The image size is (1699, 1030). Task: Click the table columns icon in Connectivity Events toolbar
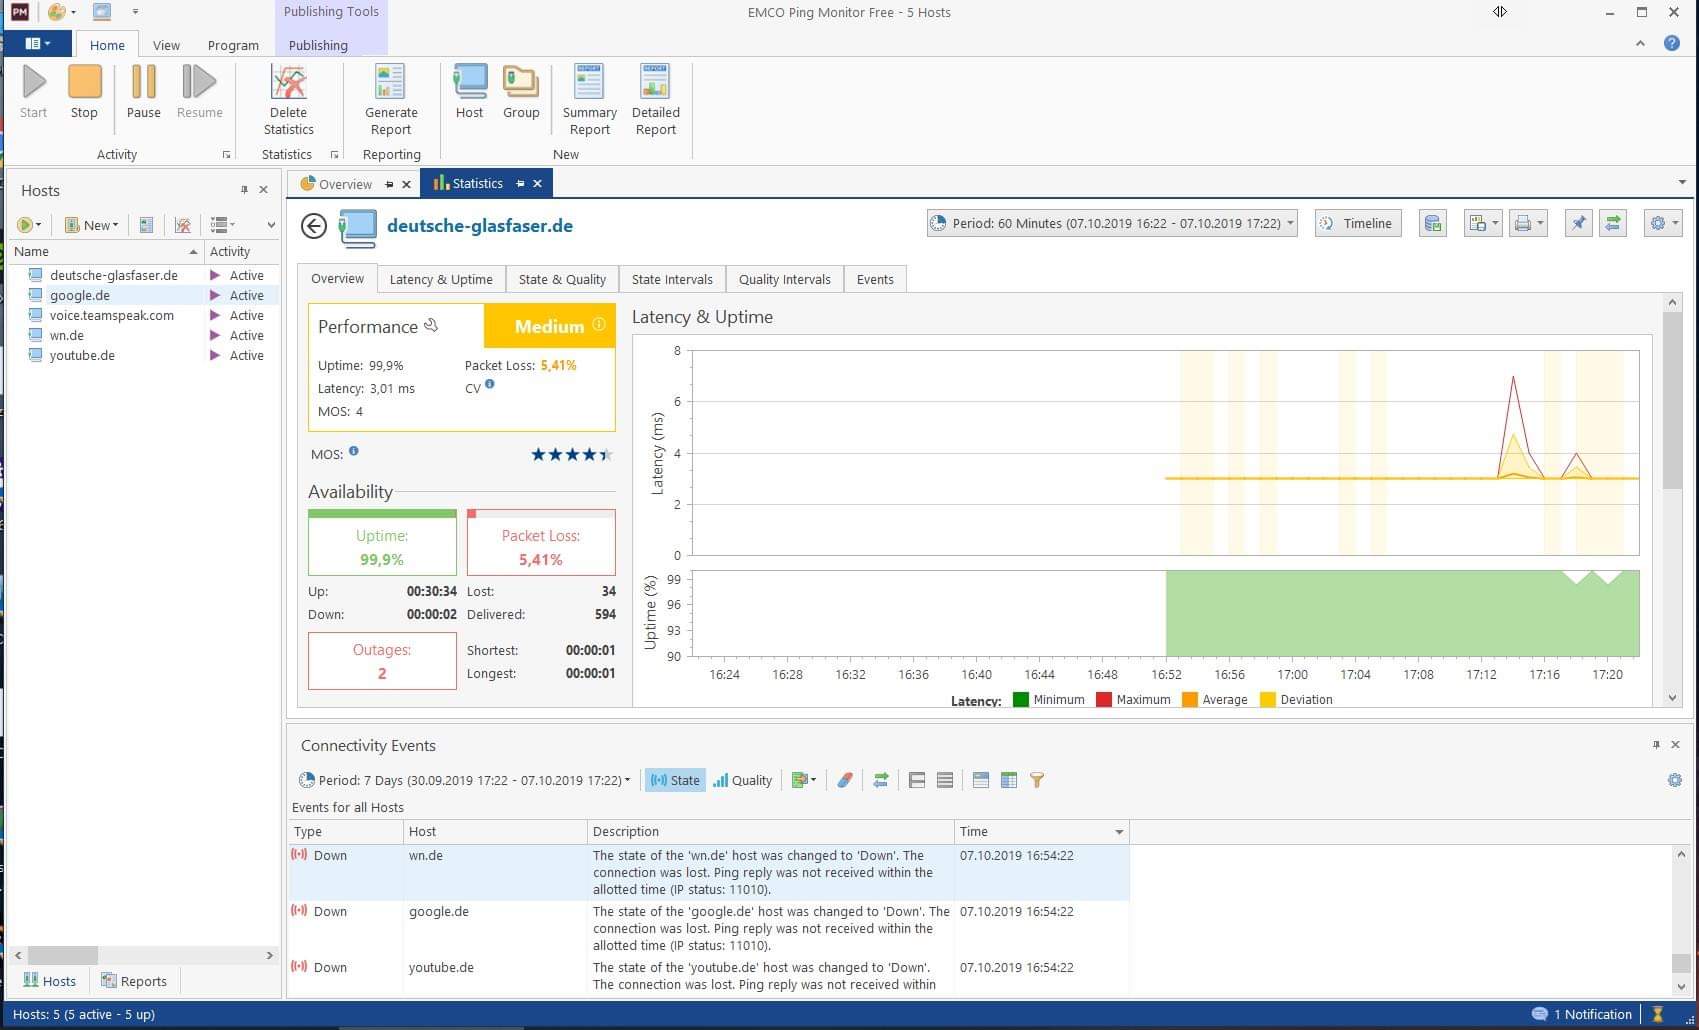click(x=1009, y=780)
